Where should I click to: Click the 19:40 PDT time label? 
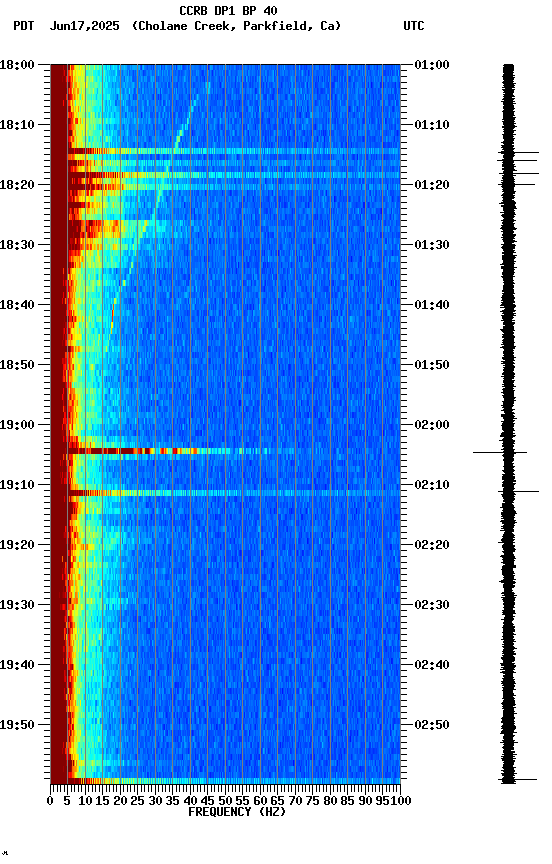tap(17, 666)
